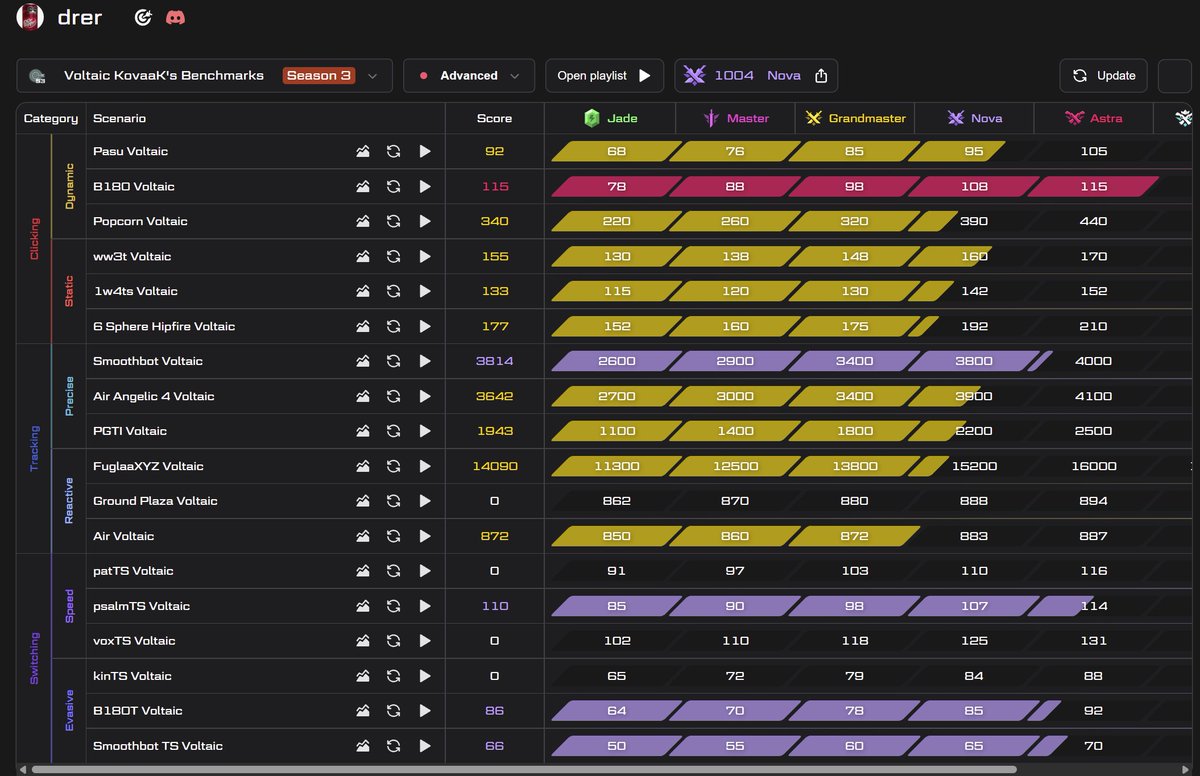Click Astra threshold 16000 for FuglaaXYZ

click(x=1093, y=466)
